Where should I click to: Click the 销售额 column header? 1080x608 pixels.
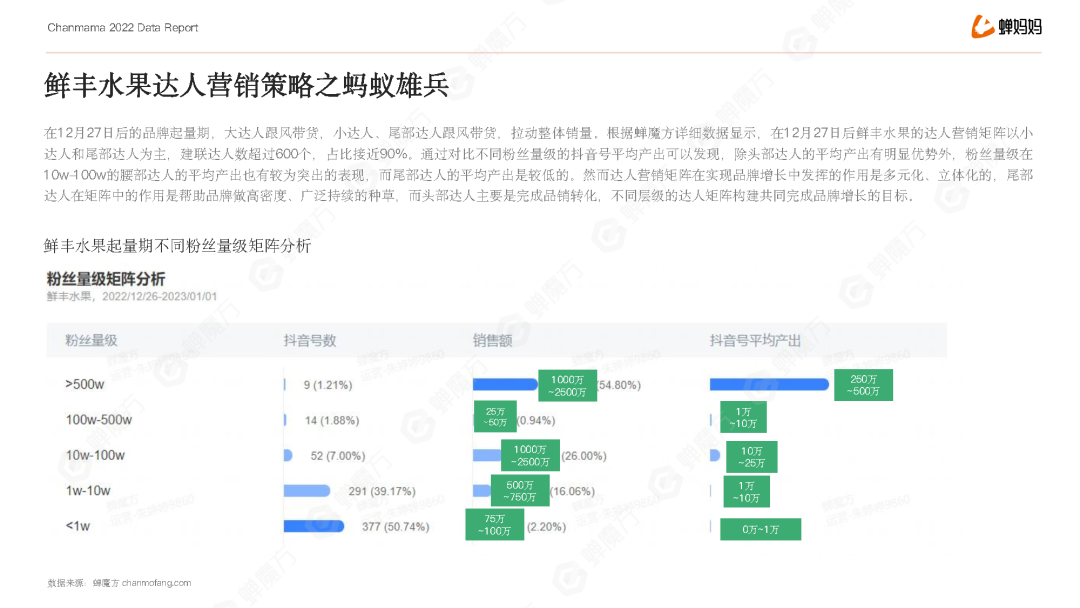tap(492, 340)
